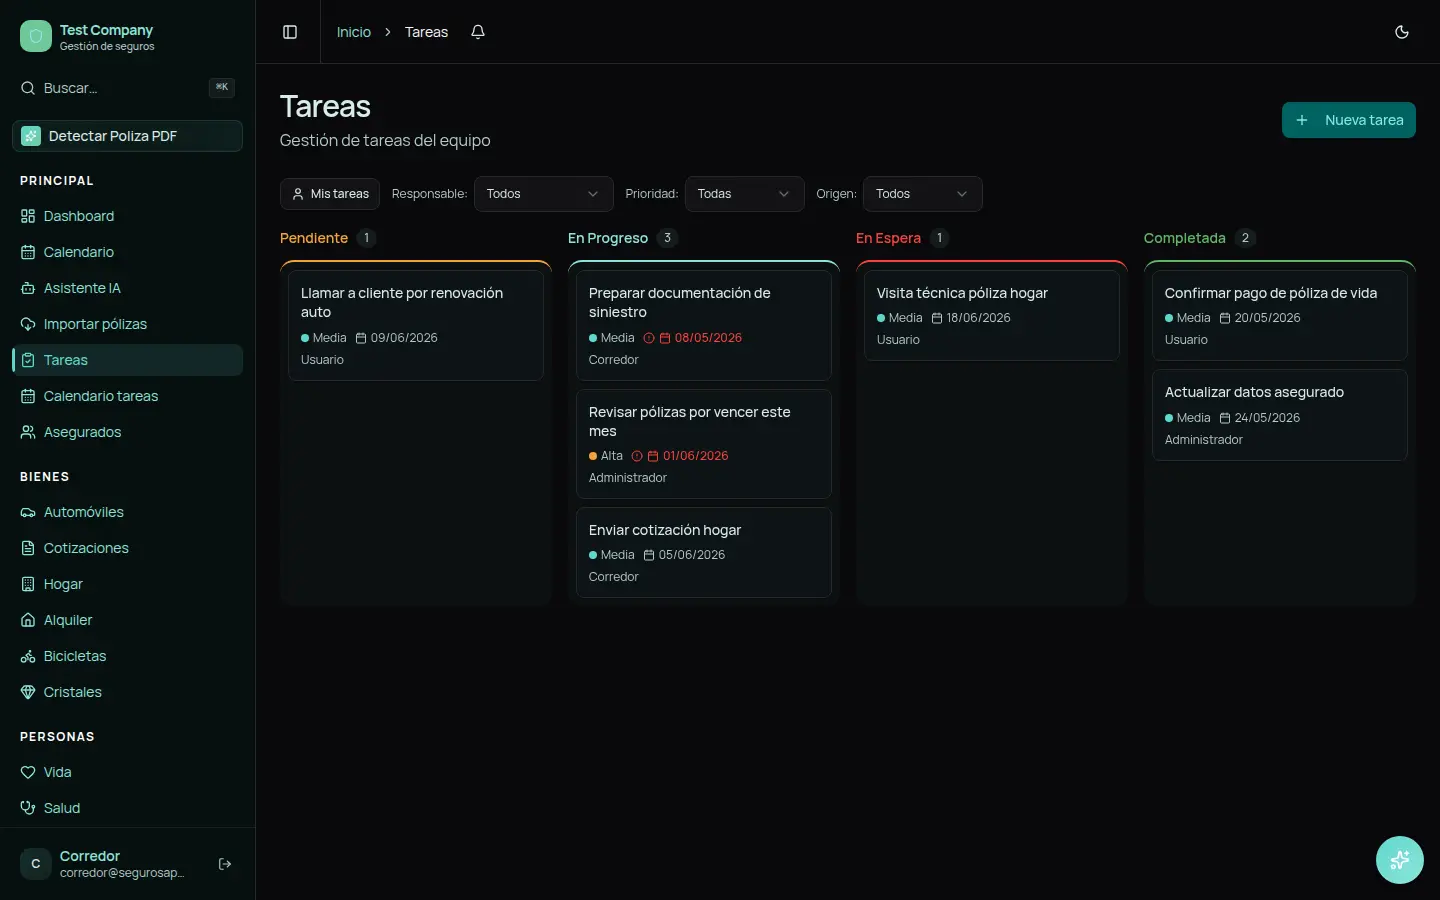Open the Hogar building icon
The image size is (1440, 900).
[28, 584]
